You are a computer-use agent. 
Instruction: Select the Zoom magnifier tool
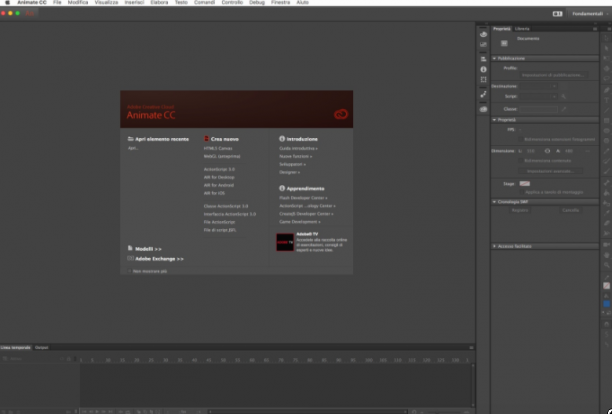(x=606, y=265)
